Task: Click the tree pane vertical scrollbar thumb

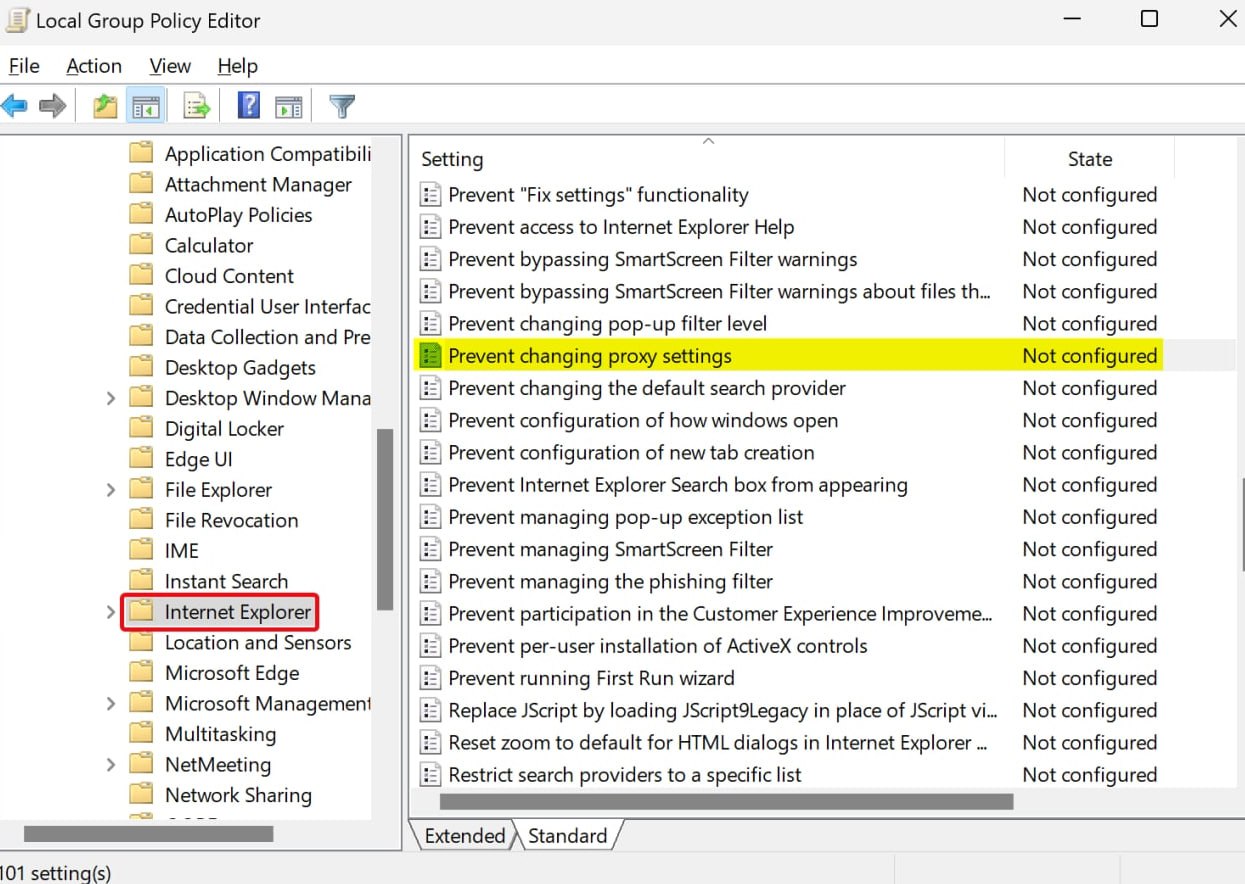Action: [385, 520]
